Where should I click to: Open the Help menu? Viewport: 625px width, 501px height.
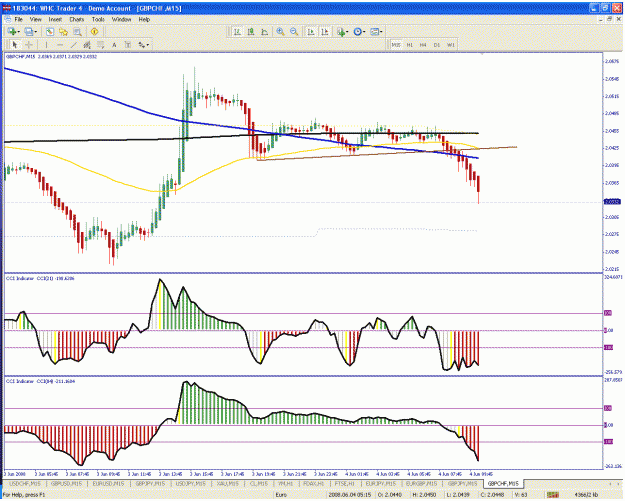[144, 19]
